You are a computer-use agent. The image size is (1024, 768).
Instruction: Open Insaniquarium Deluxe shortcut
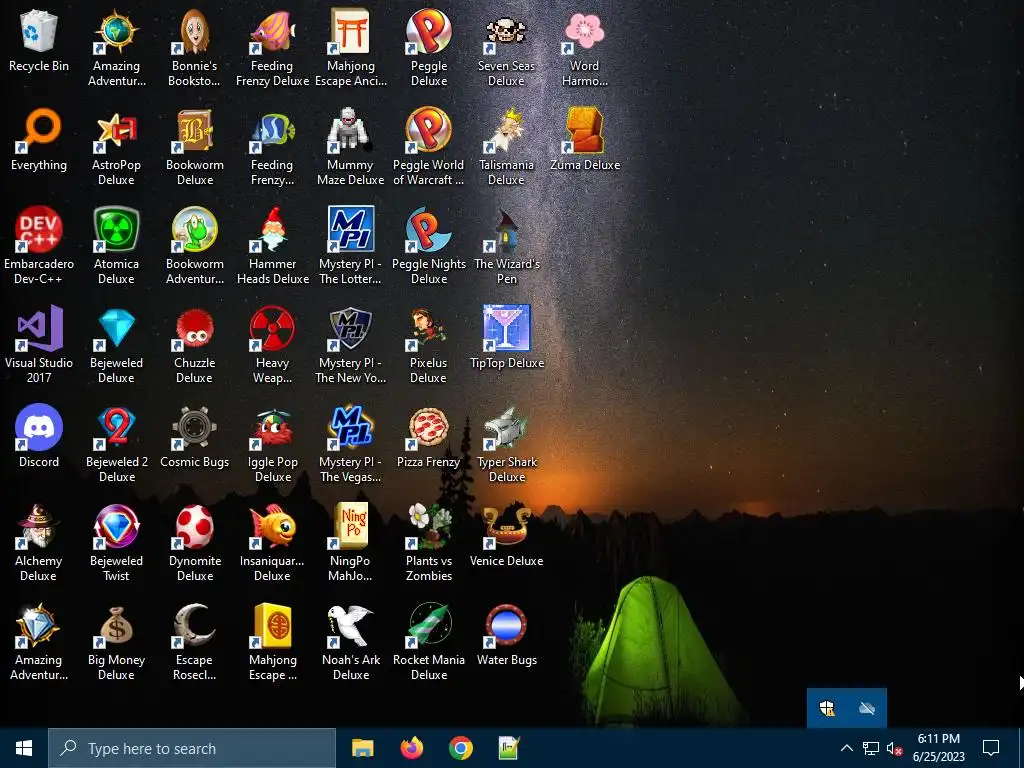pyautogui.click(x=272, y=526)
